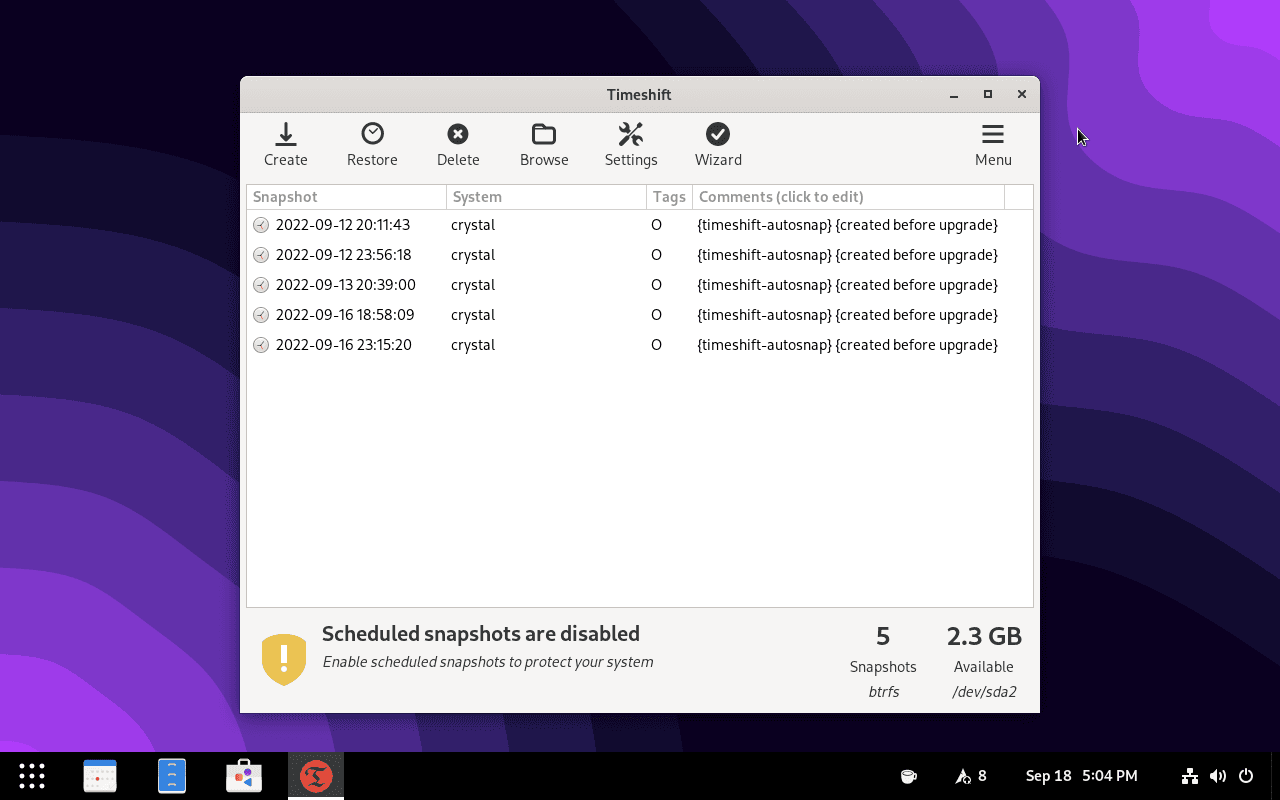Select snapshot 2022-09-12 20:11:43
This screenshot has height=800, width=1280.
point(640,225)
